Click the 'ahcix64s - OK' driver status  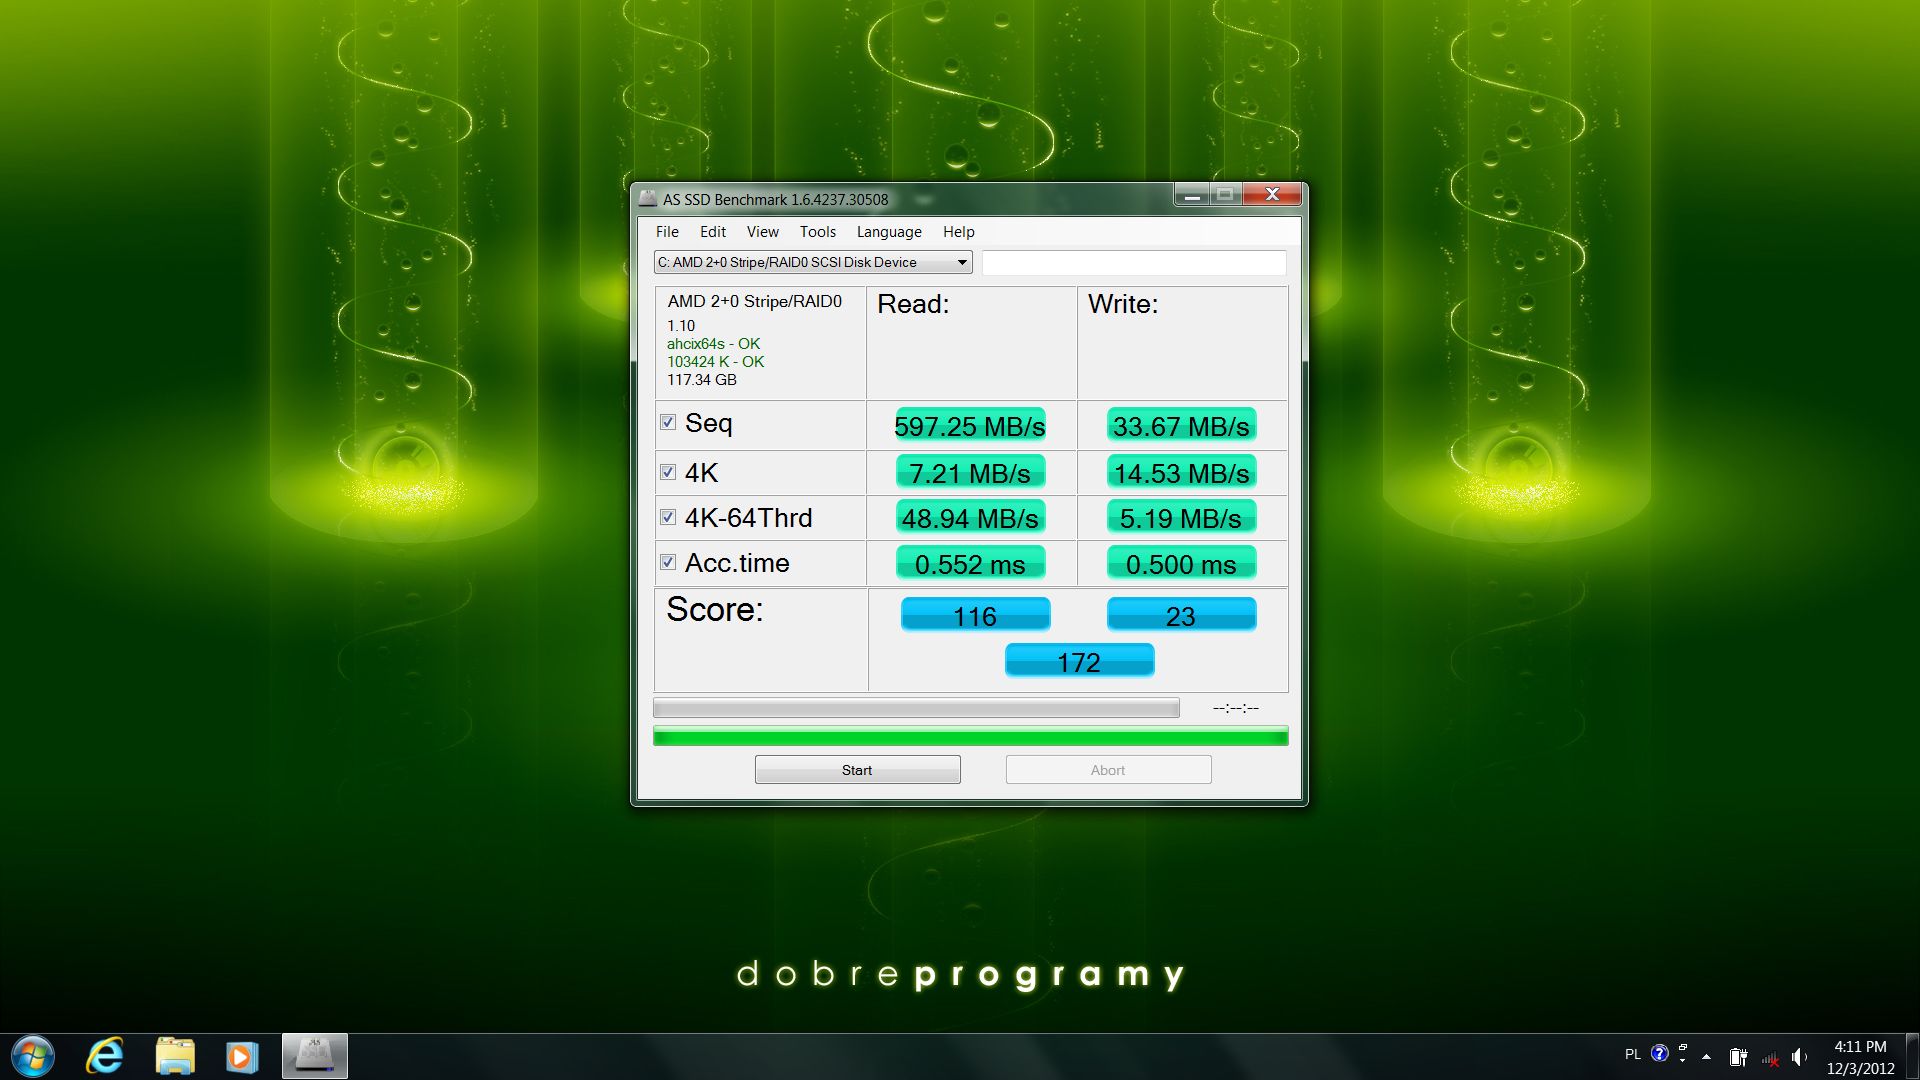(713, 344)
